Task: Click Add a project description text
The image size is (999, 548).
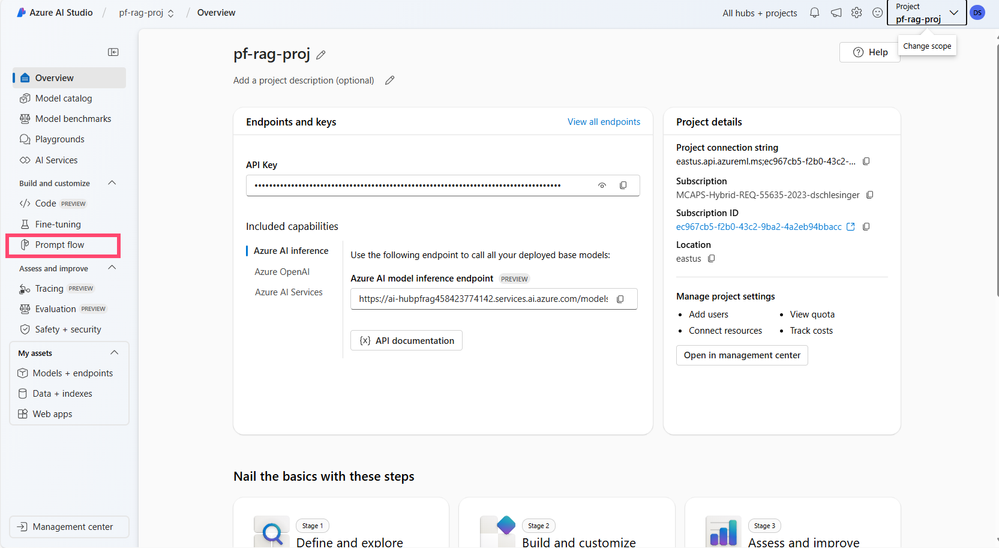Action: 303,80
